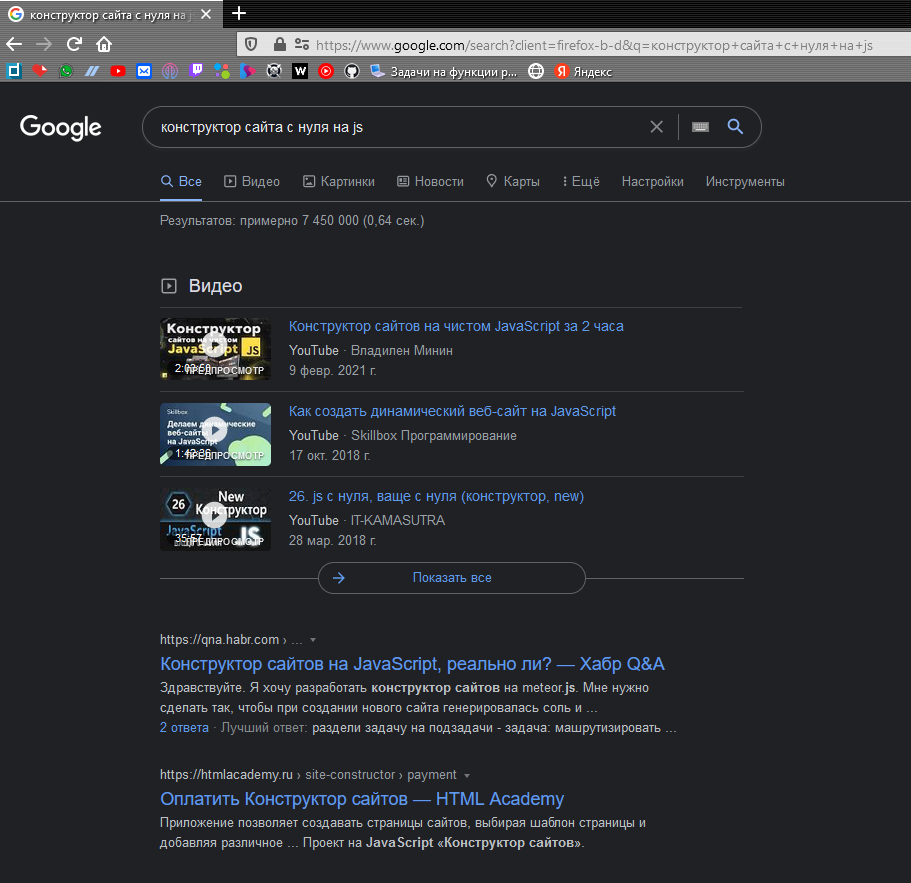Open the browser home page icon

(104, 44)
